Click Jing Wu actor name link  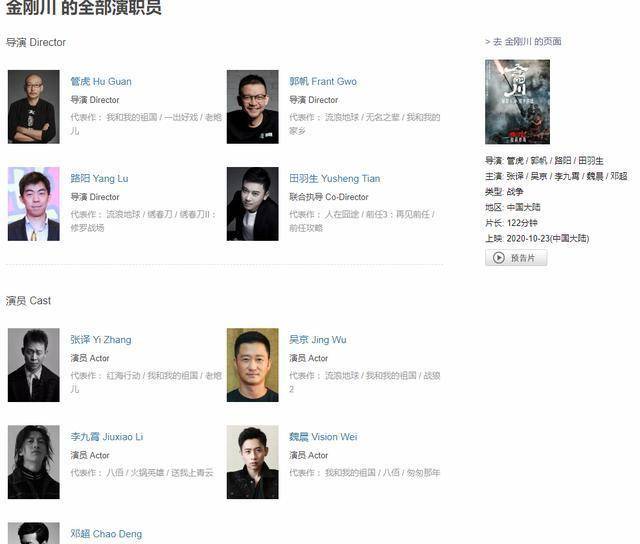(x=318, y=340)
